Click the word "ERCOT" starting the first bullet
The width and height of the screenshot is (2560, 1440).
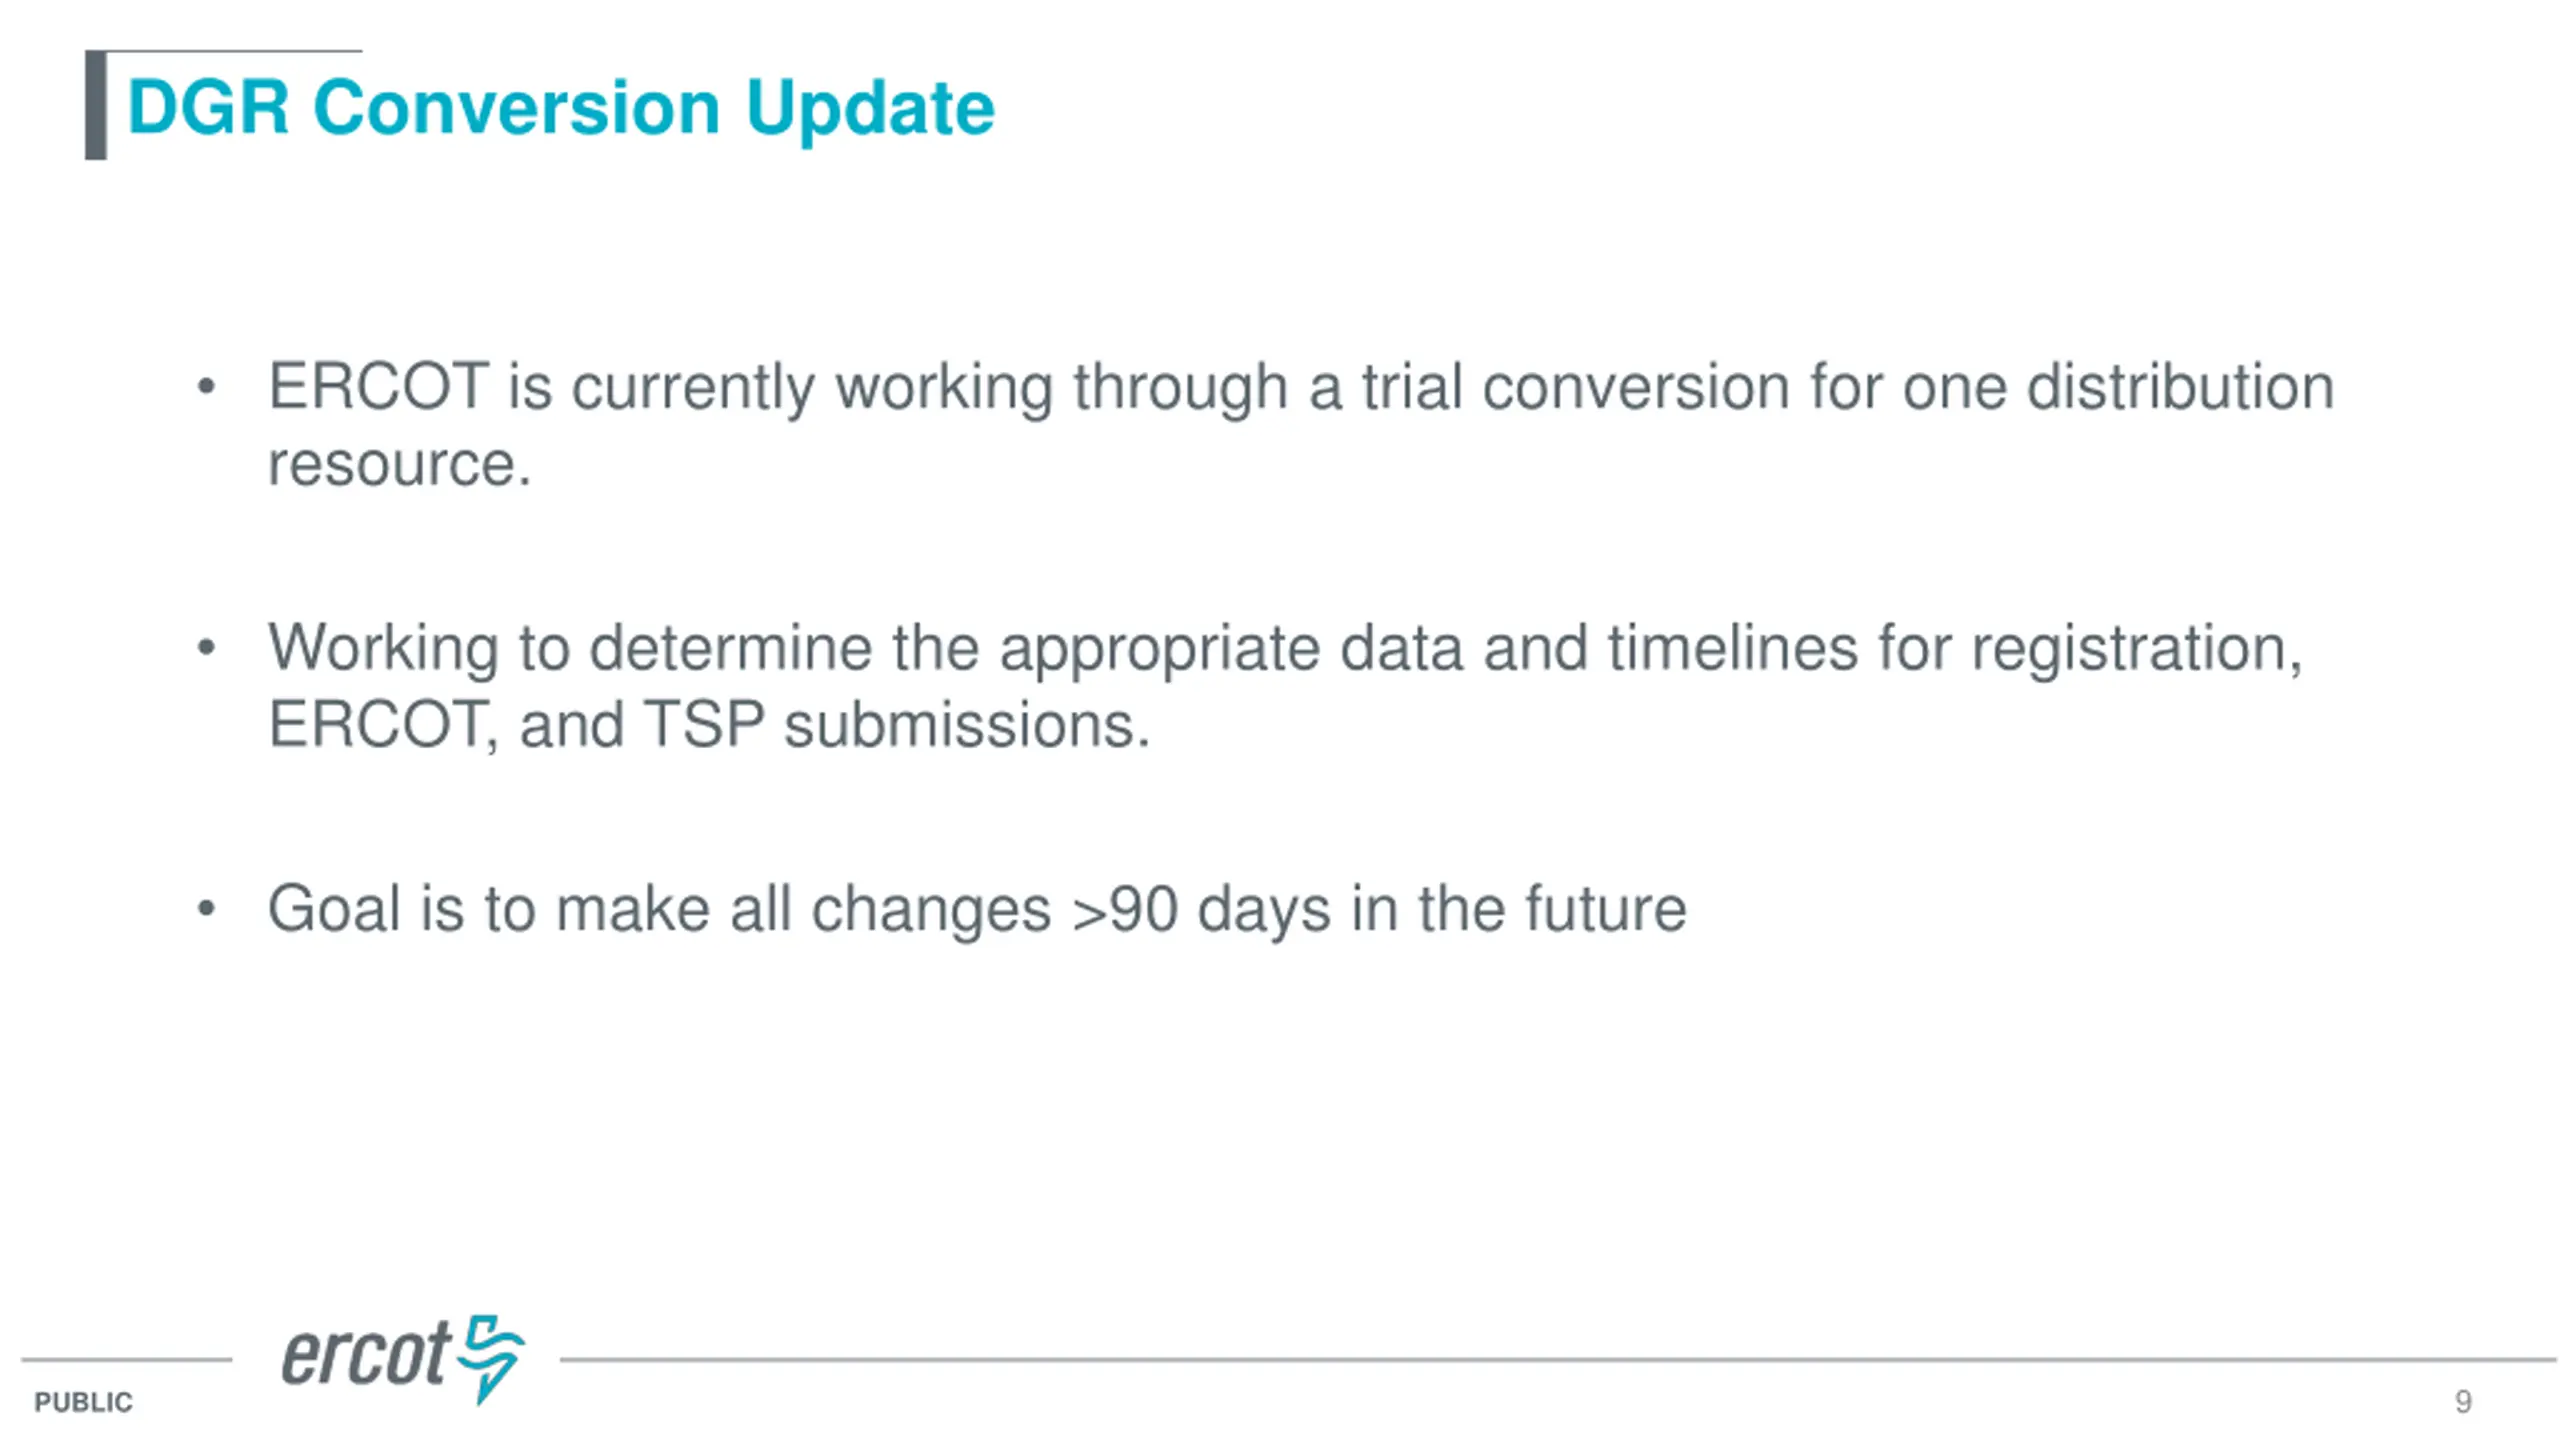pos(378,386)
